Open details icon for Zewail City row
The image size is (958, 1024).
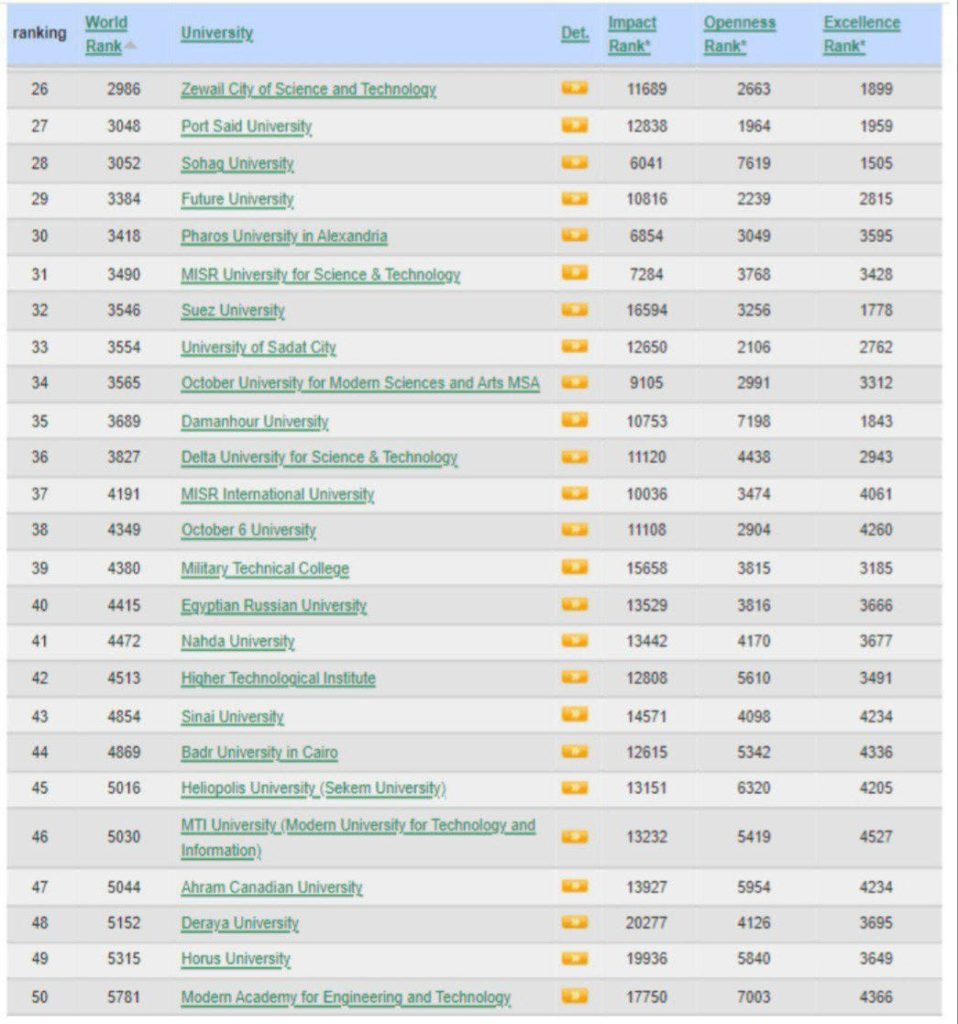click(575, 88)
